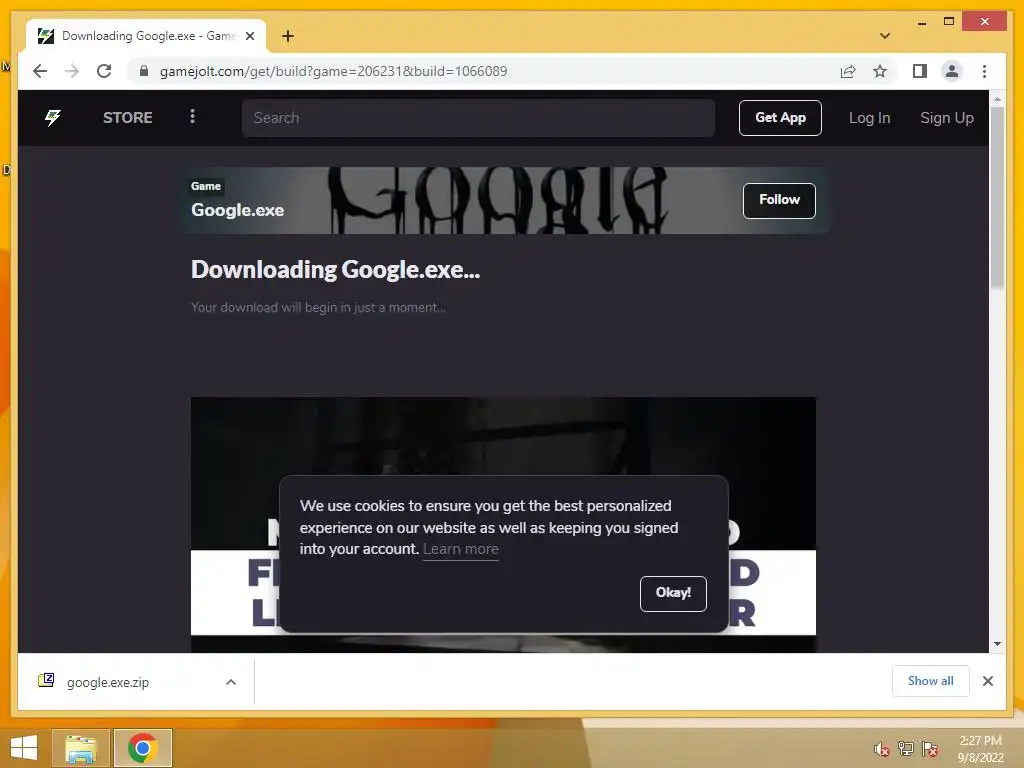Open a new tab with the plus button
This screenshot has height=768, width=1024.
pyautogui.click(x=287, y=36)
